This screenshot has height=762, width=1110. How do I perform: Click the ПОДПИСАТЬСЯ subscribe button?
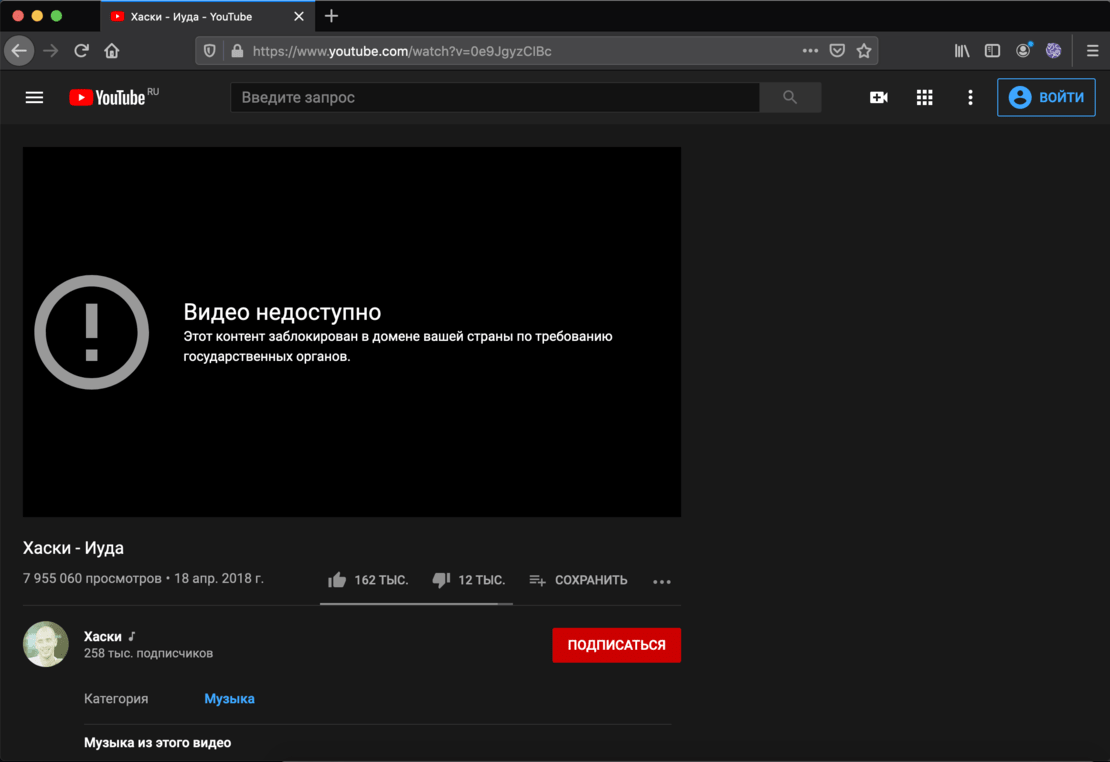pyautogui.click(x=617, y=645)
